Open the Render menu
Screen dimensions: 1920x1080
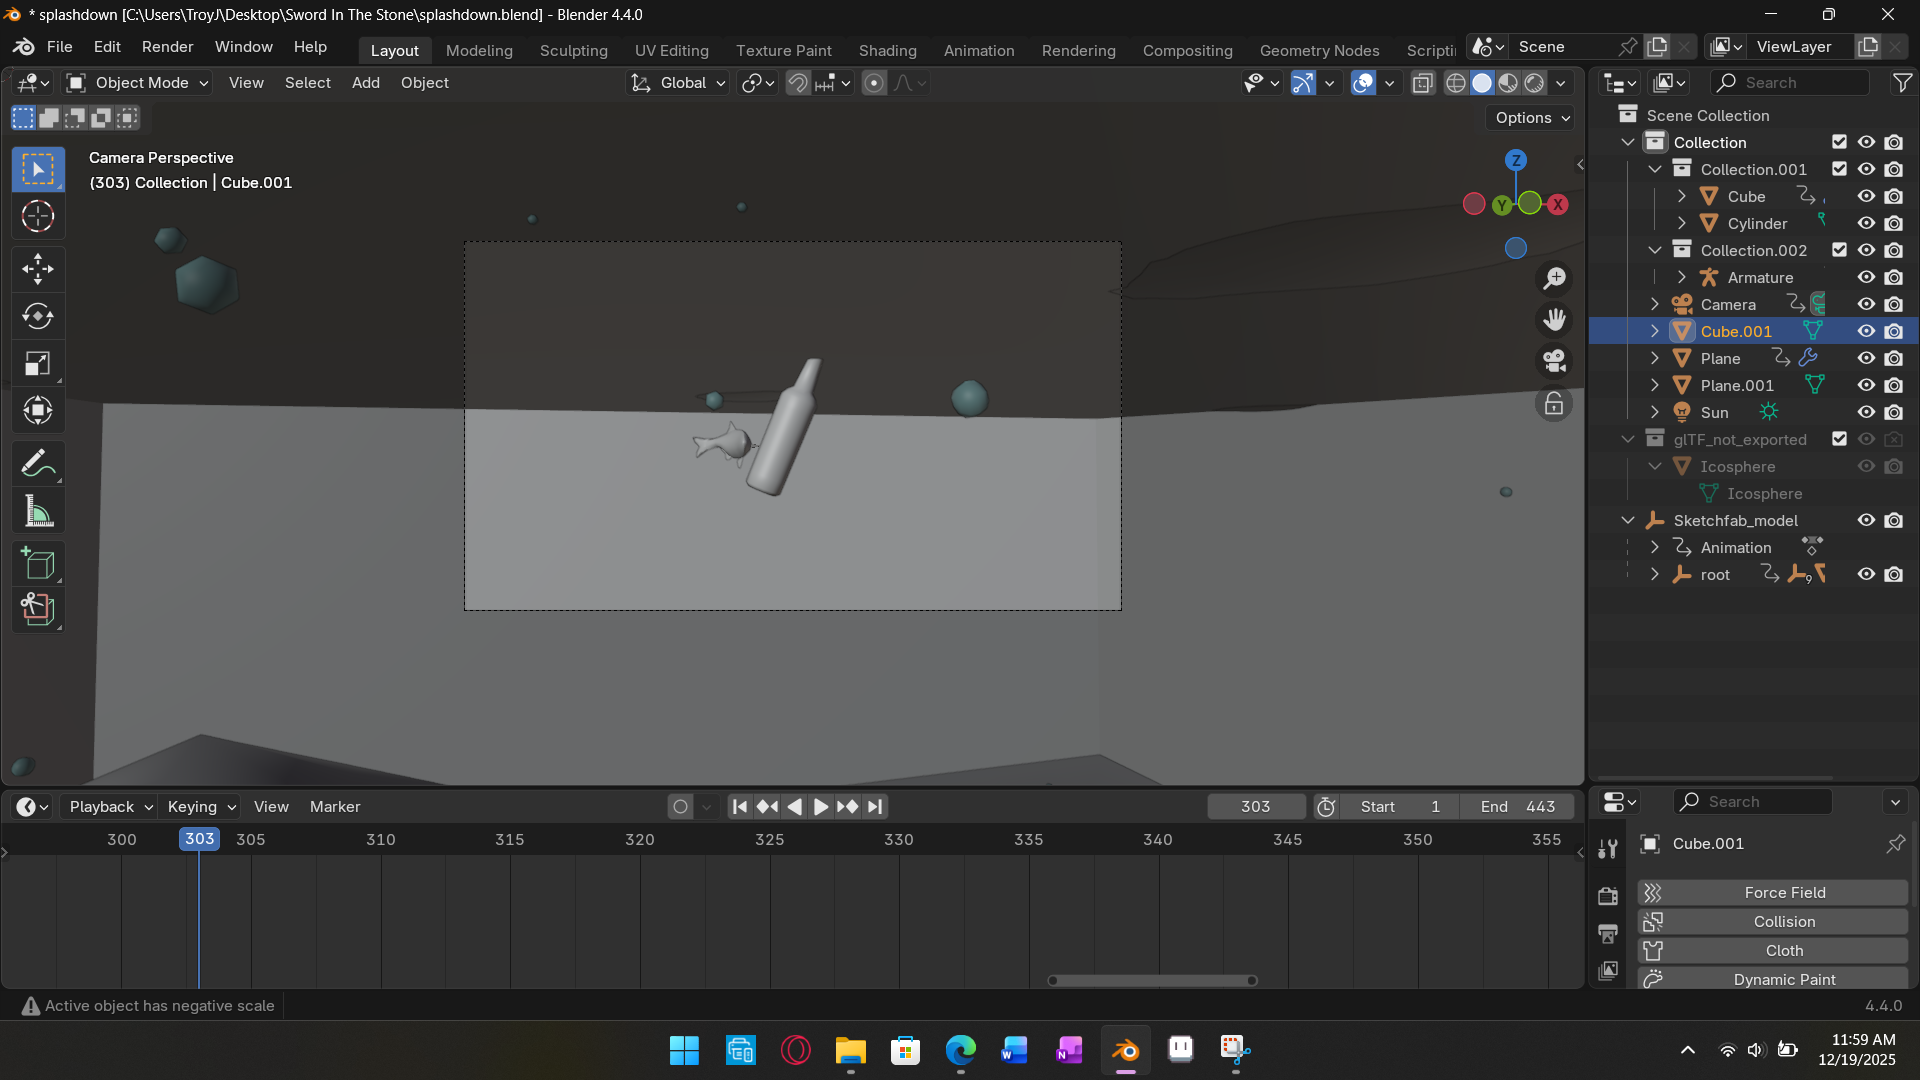click(167, 47)
